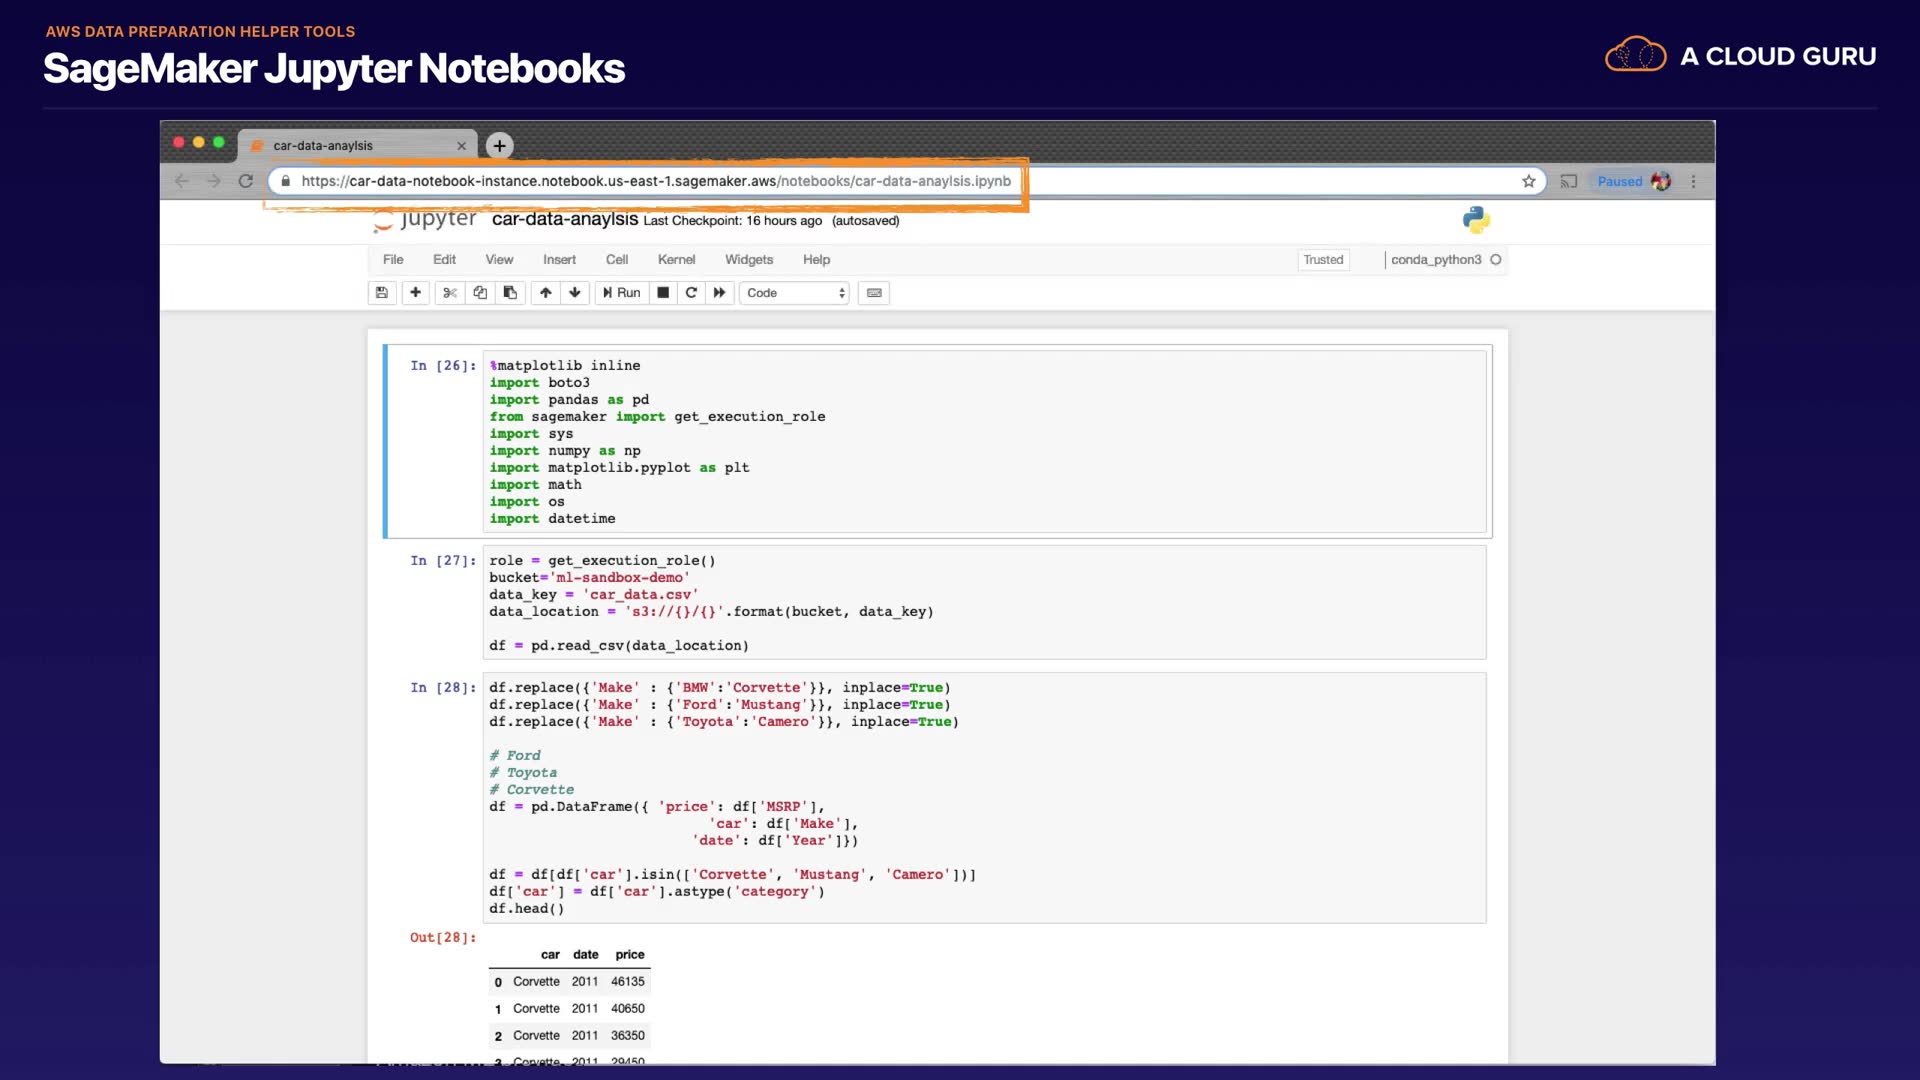The width and height of the screenshot is (1920, 1080).
Task: Bookmark page with star icon
Action: (x=1528, y=181)
